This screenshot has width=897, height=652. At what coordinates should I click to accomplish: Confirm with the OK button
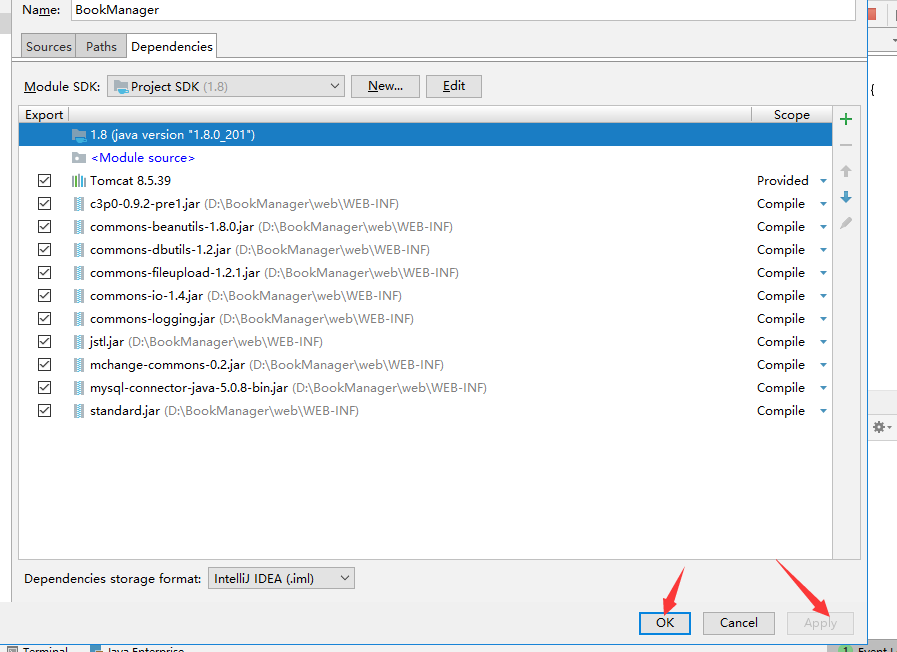pyautogui.click(x=665, y=623)
